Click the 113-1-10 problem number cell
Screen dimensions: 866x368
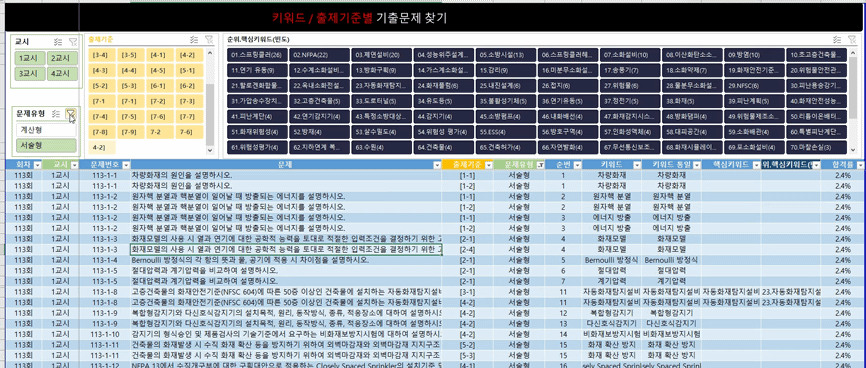(105, 334)
